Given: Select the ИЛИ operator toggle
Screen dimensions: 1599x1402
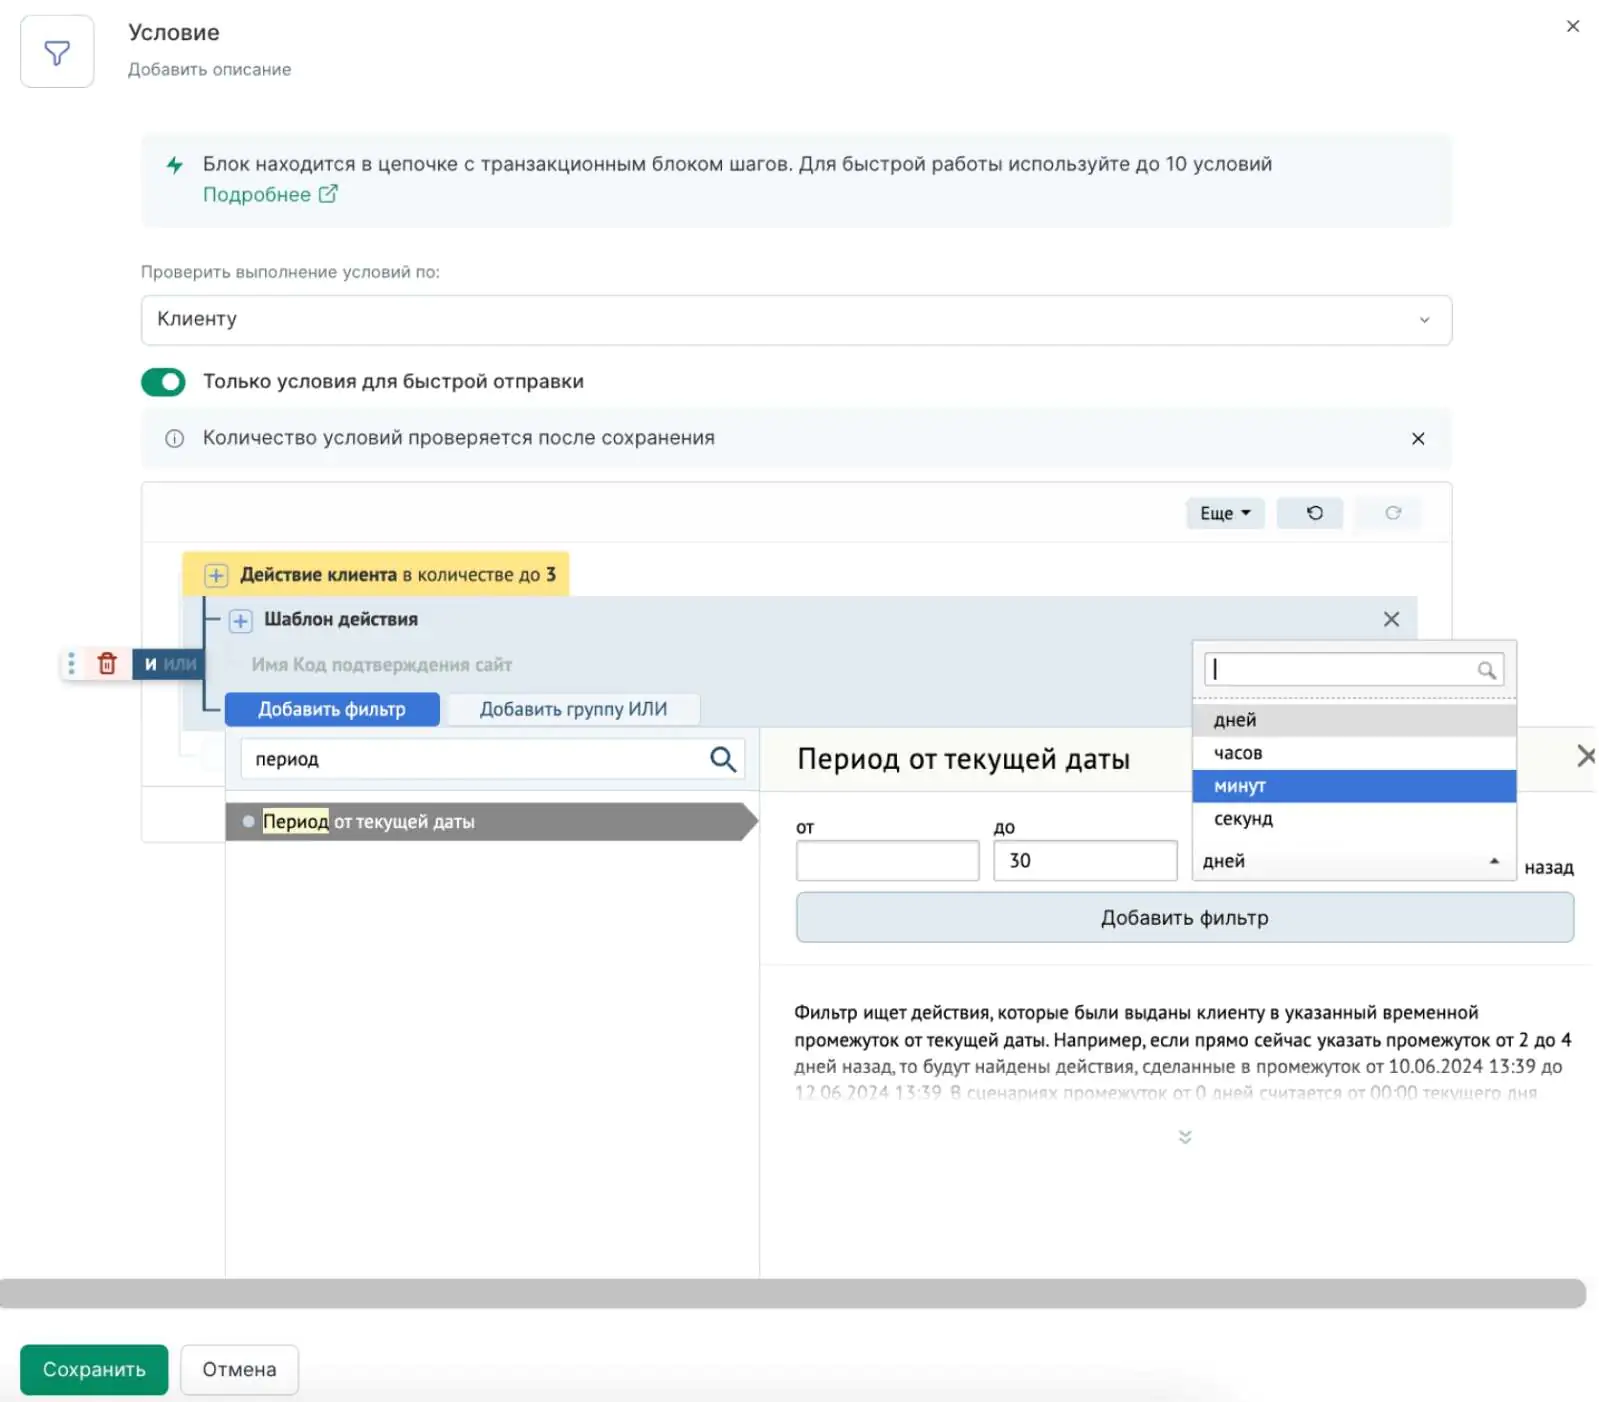Looking at the screenshot, I should tap(180, 664).
